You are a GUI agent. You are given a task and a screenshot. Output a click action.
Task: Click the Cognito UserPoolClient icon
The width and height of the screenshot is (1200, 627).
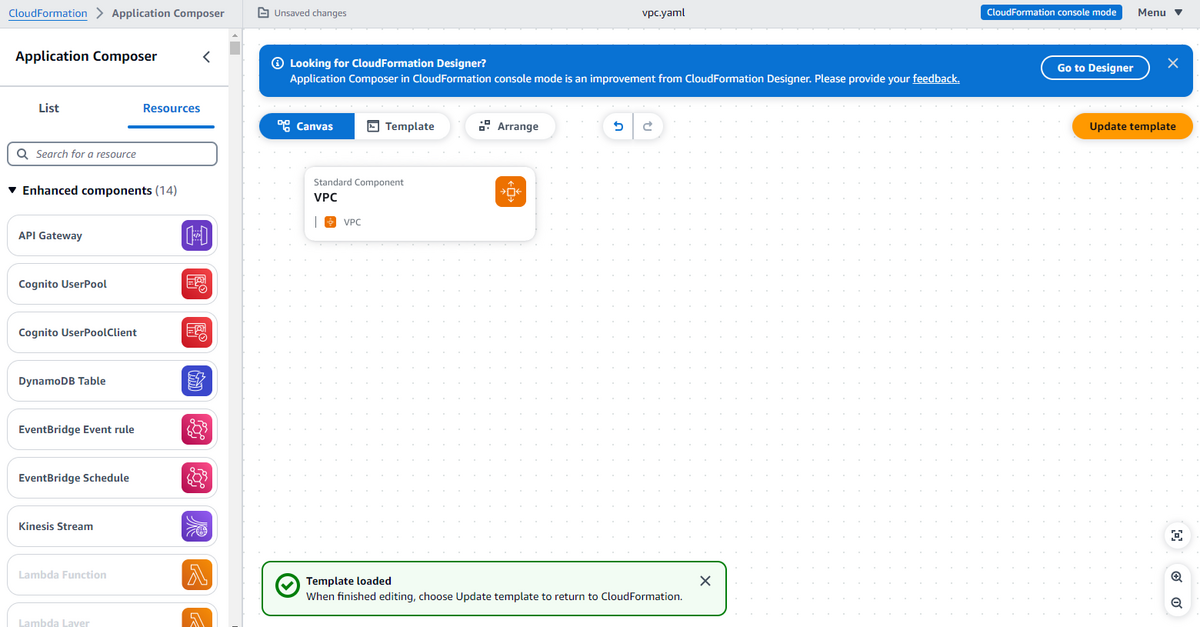pyautogui.click(x=197, y=332)
